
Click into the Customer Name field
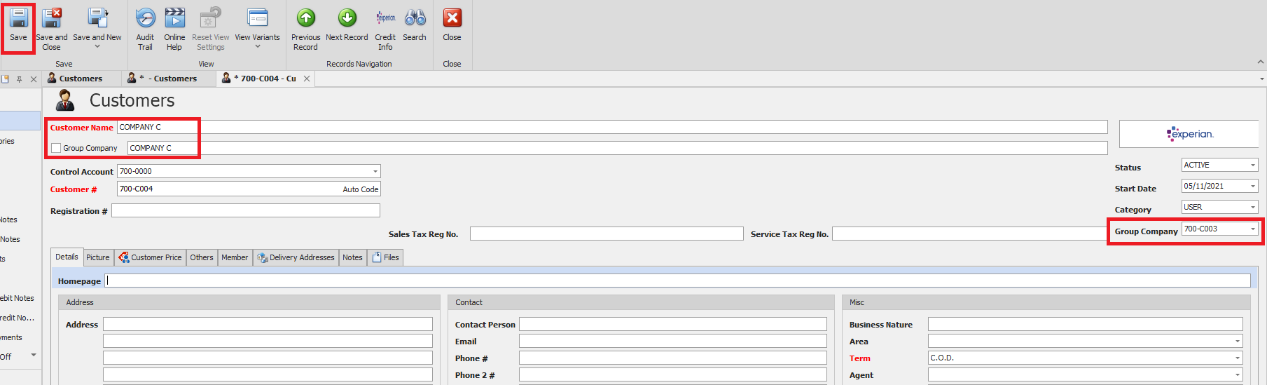(612, 127)
